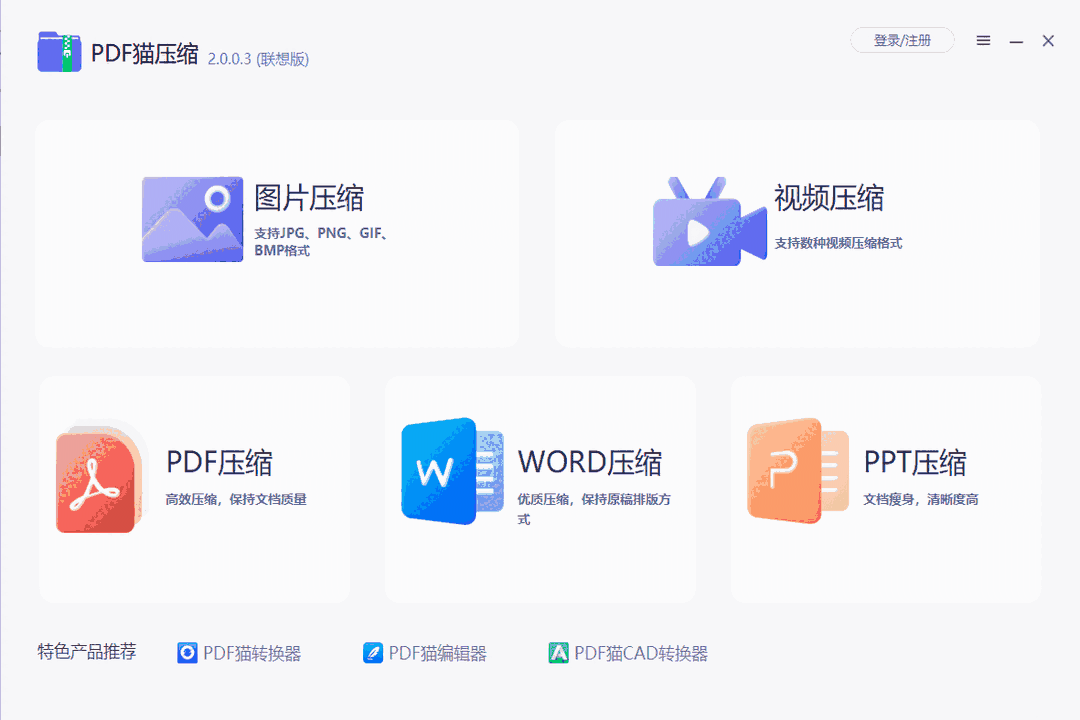Open the PDF压缩 feature card
This screenshot has width=1080, height=720.
click(193, 489)
